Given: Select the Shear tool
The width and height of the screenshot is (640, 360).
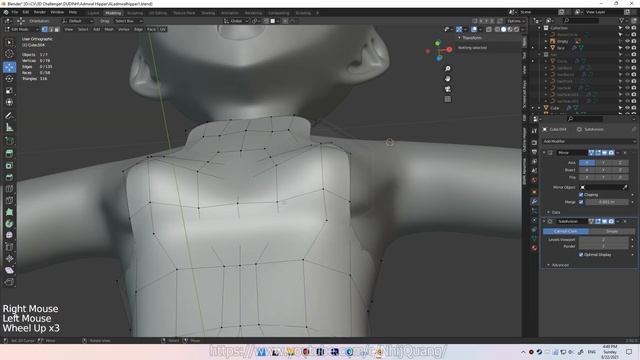Looking at the screenshot, I should 9,270.
